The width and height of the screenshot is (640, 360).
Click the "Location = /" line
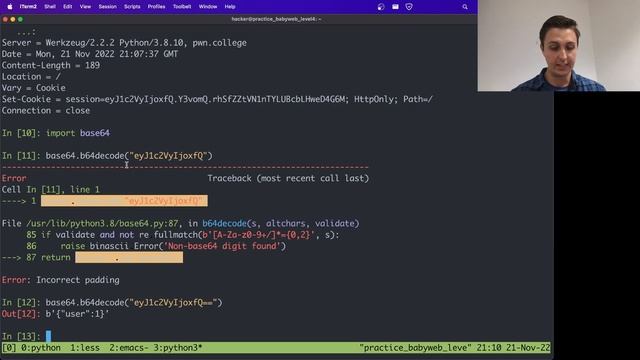(x=31, y=77)
